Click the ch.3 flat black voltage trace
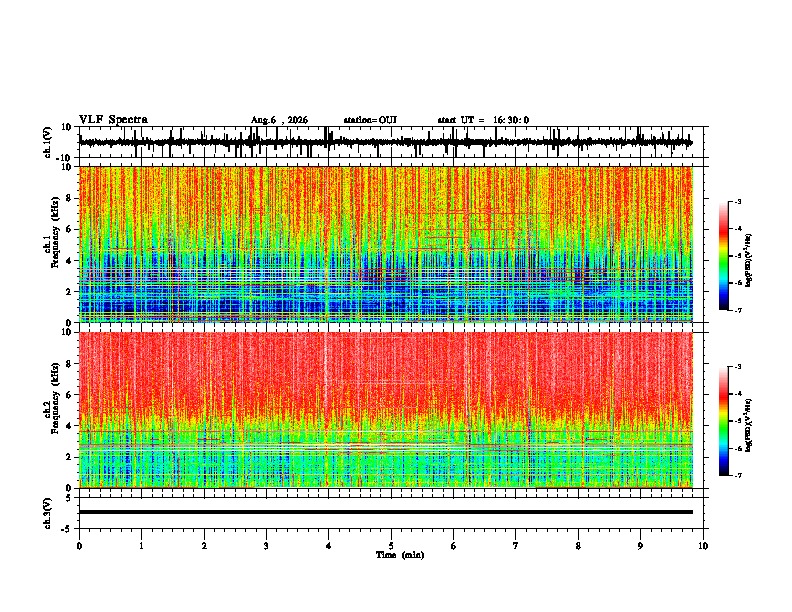 386,512
